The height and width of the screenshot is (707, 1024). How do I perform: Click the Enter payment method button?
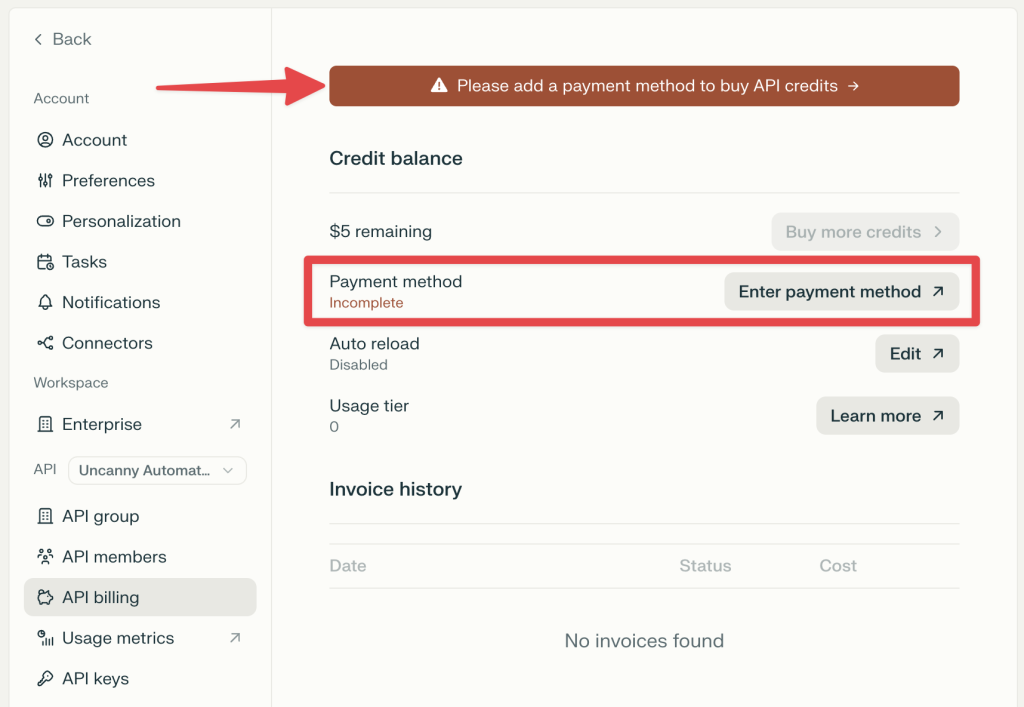842,291
